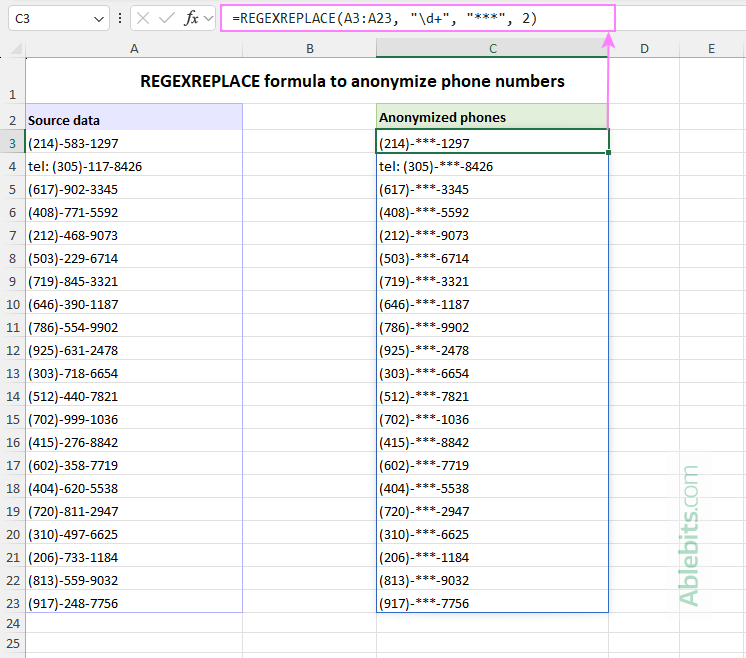Select cell with tel: (305)-117-8426
Image resolution: width=746 pixels, height=658 pixels.
134,165
